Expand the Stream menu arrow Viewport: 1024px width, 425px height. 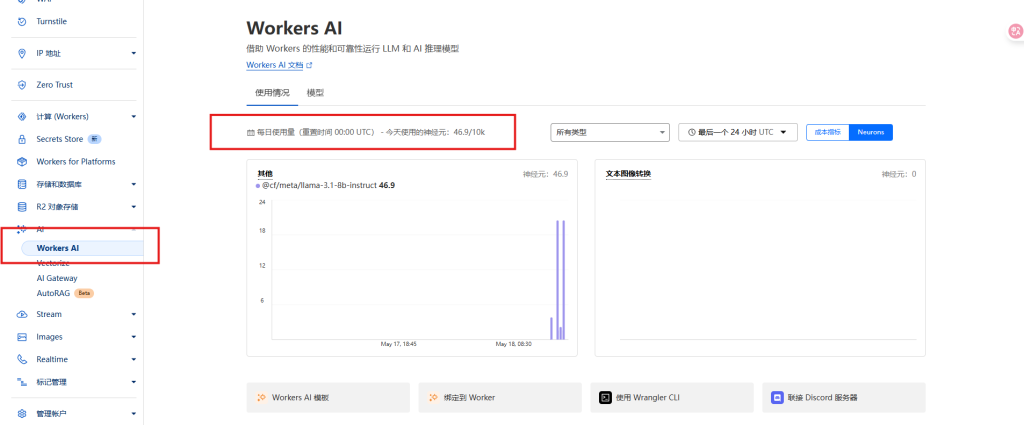pos(133,314)
